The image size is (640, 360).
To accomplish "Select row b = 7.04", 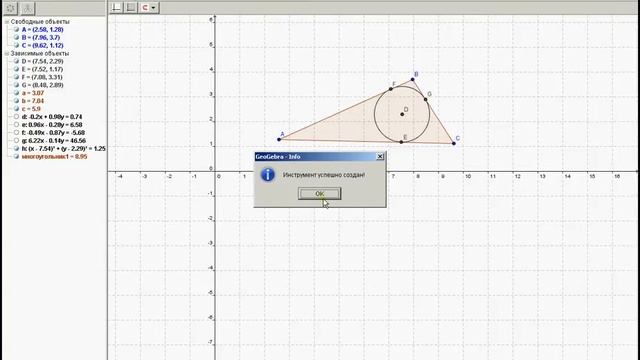I will (x=33, y=101).
